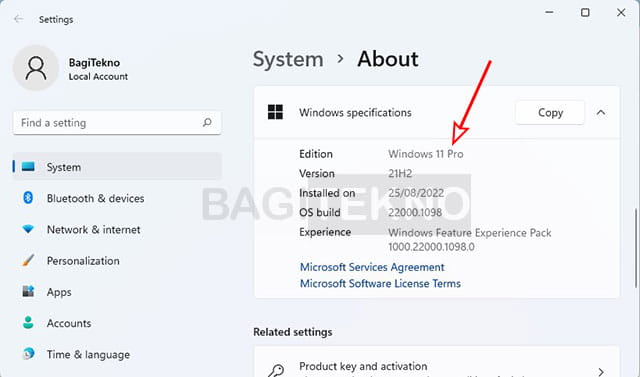Click the Apps icon in sidebar

pyautogui.click(x=28, y=291)
